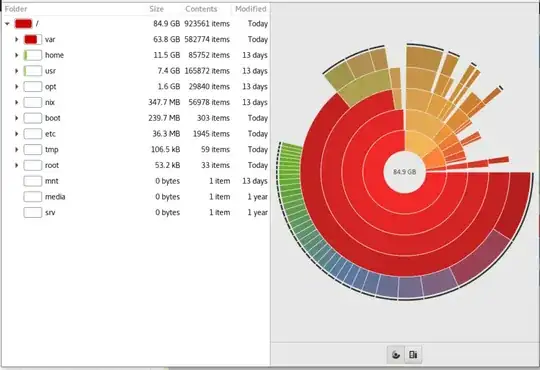Expand the usr folder tree
Viewport: 540px width, 370px height.
16,71
